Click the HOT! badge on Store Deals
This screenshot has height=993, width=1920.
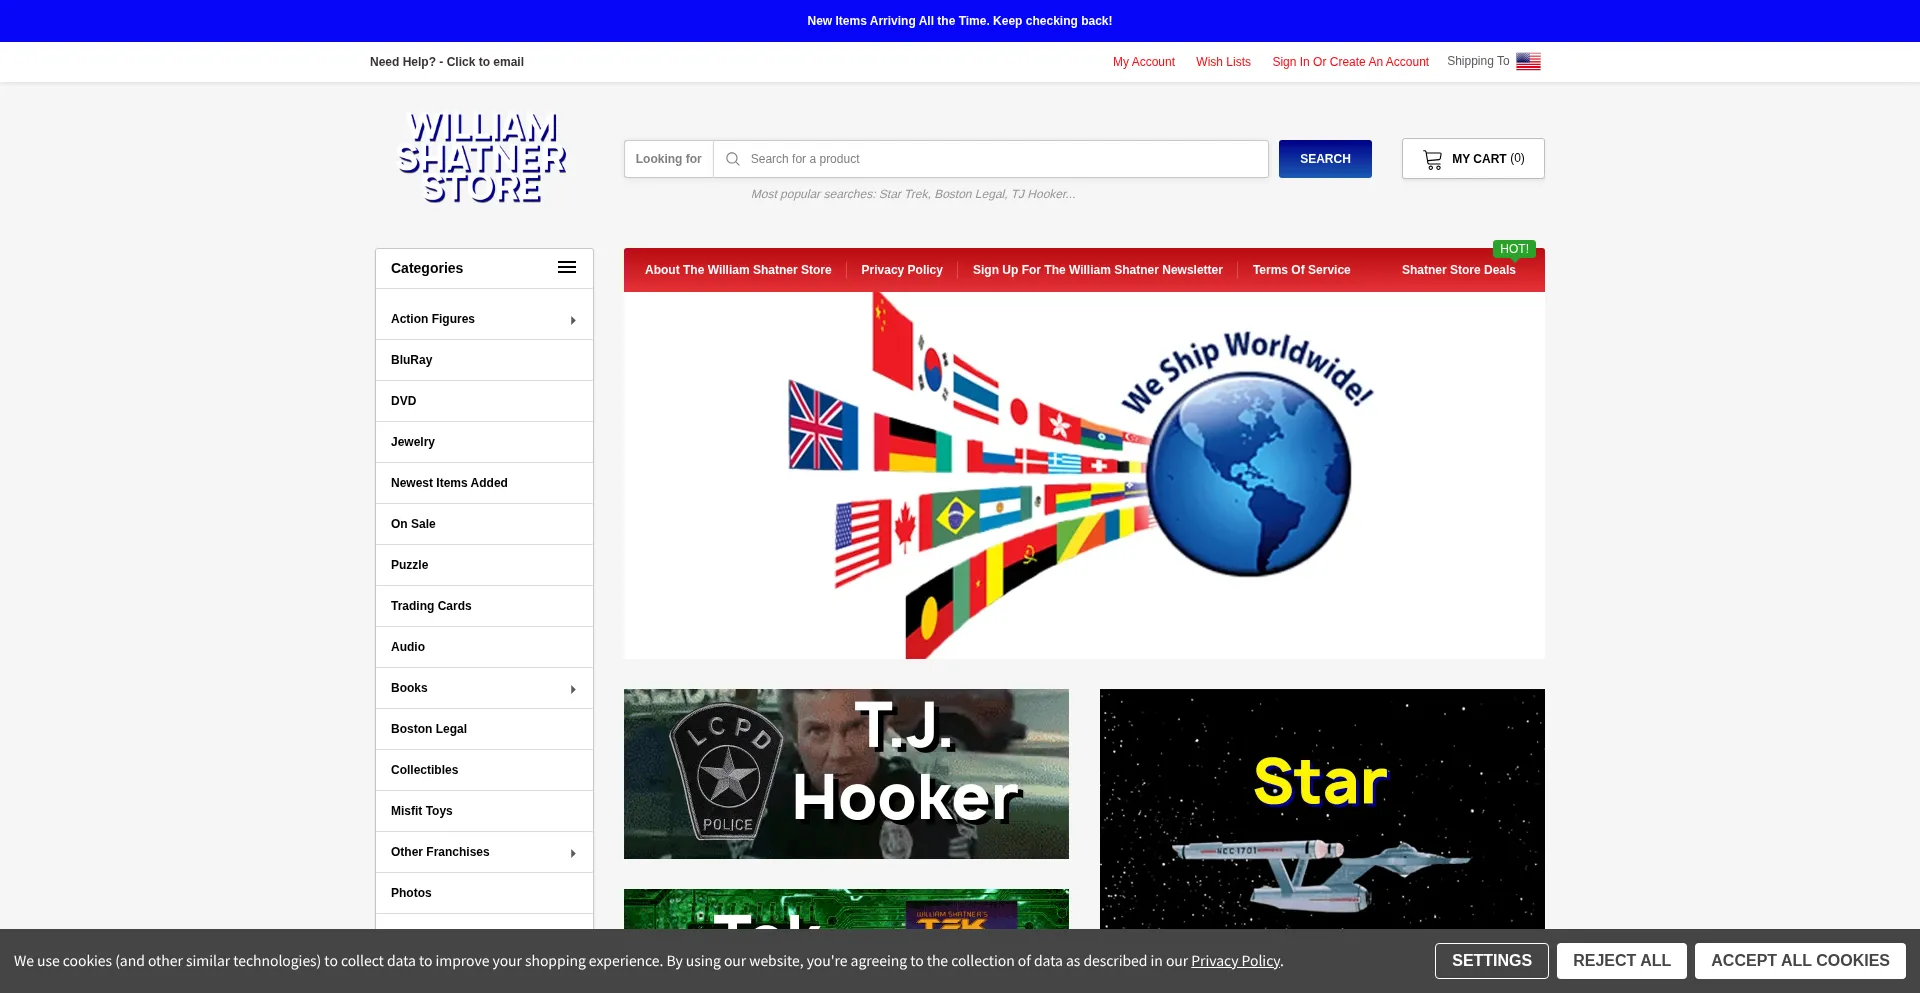coord(1514,249)
